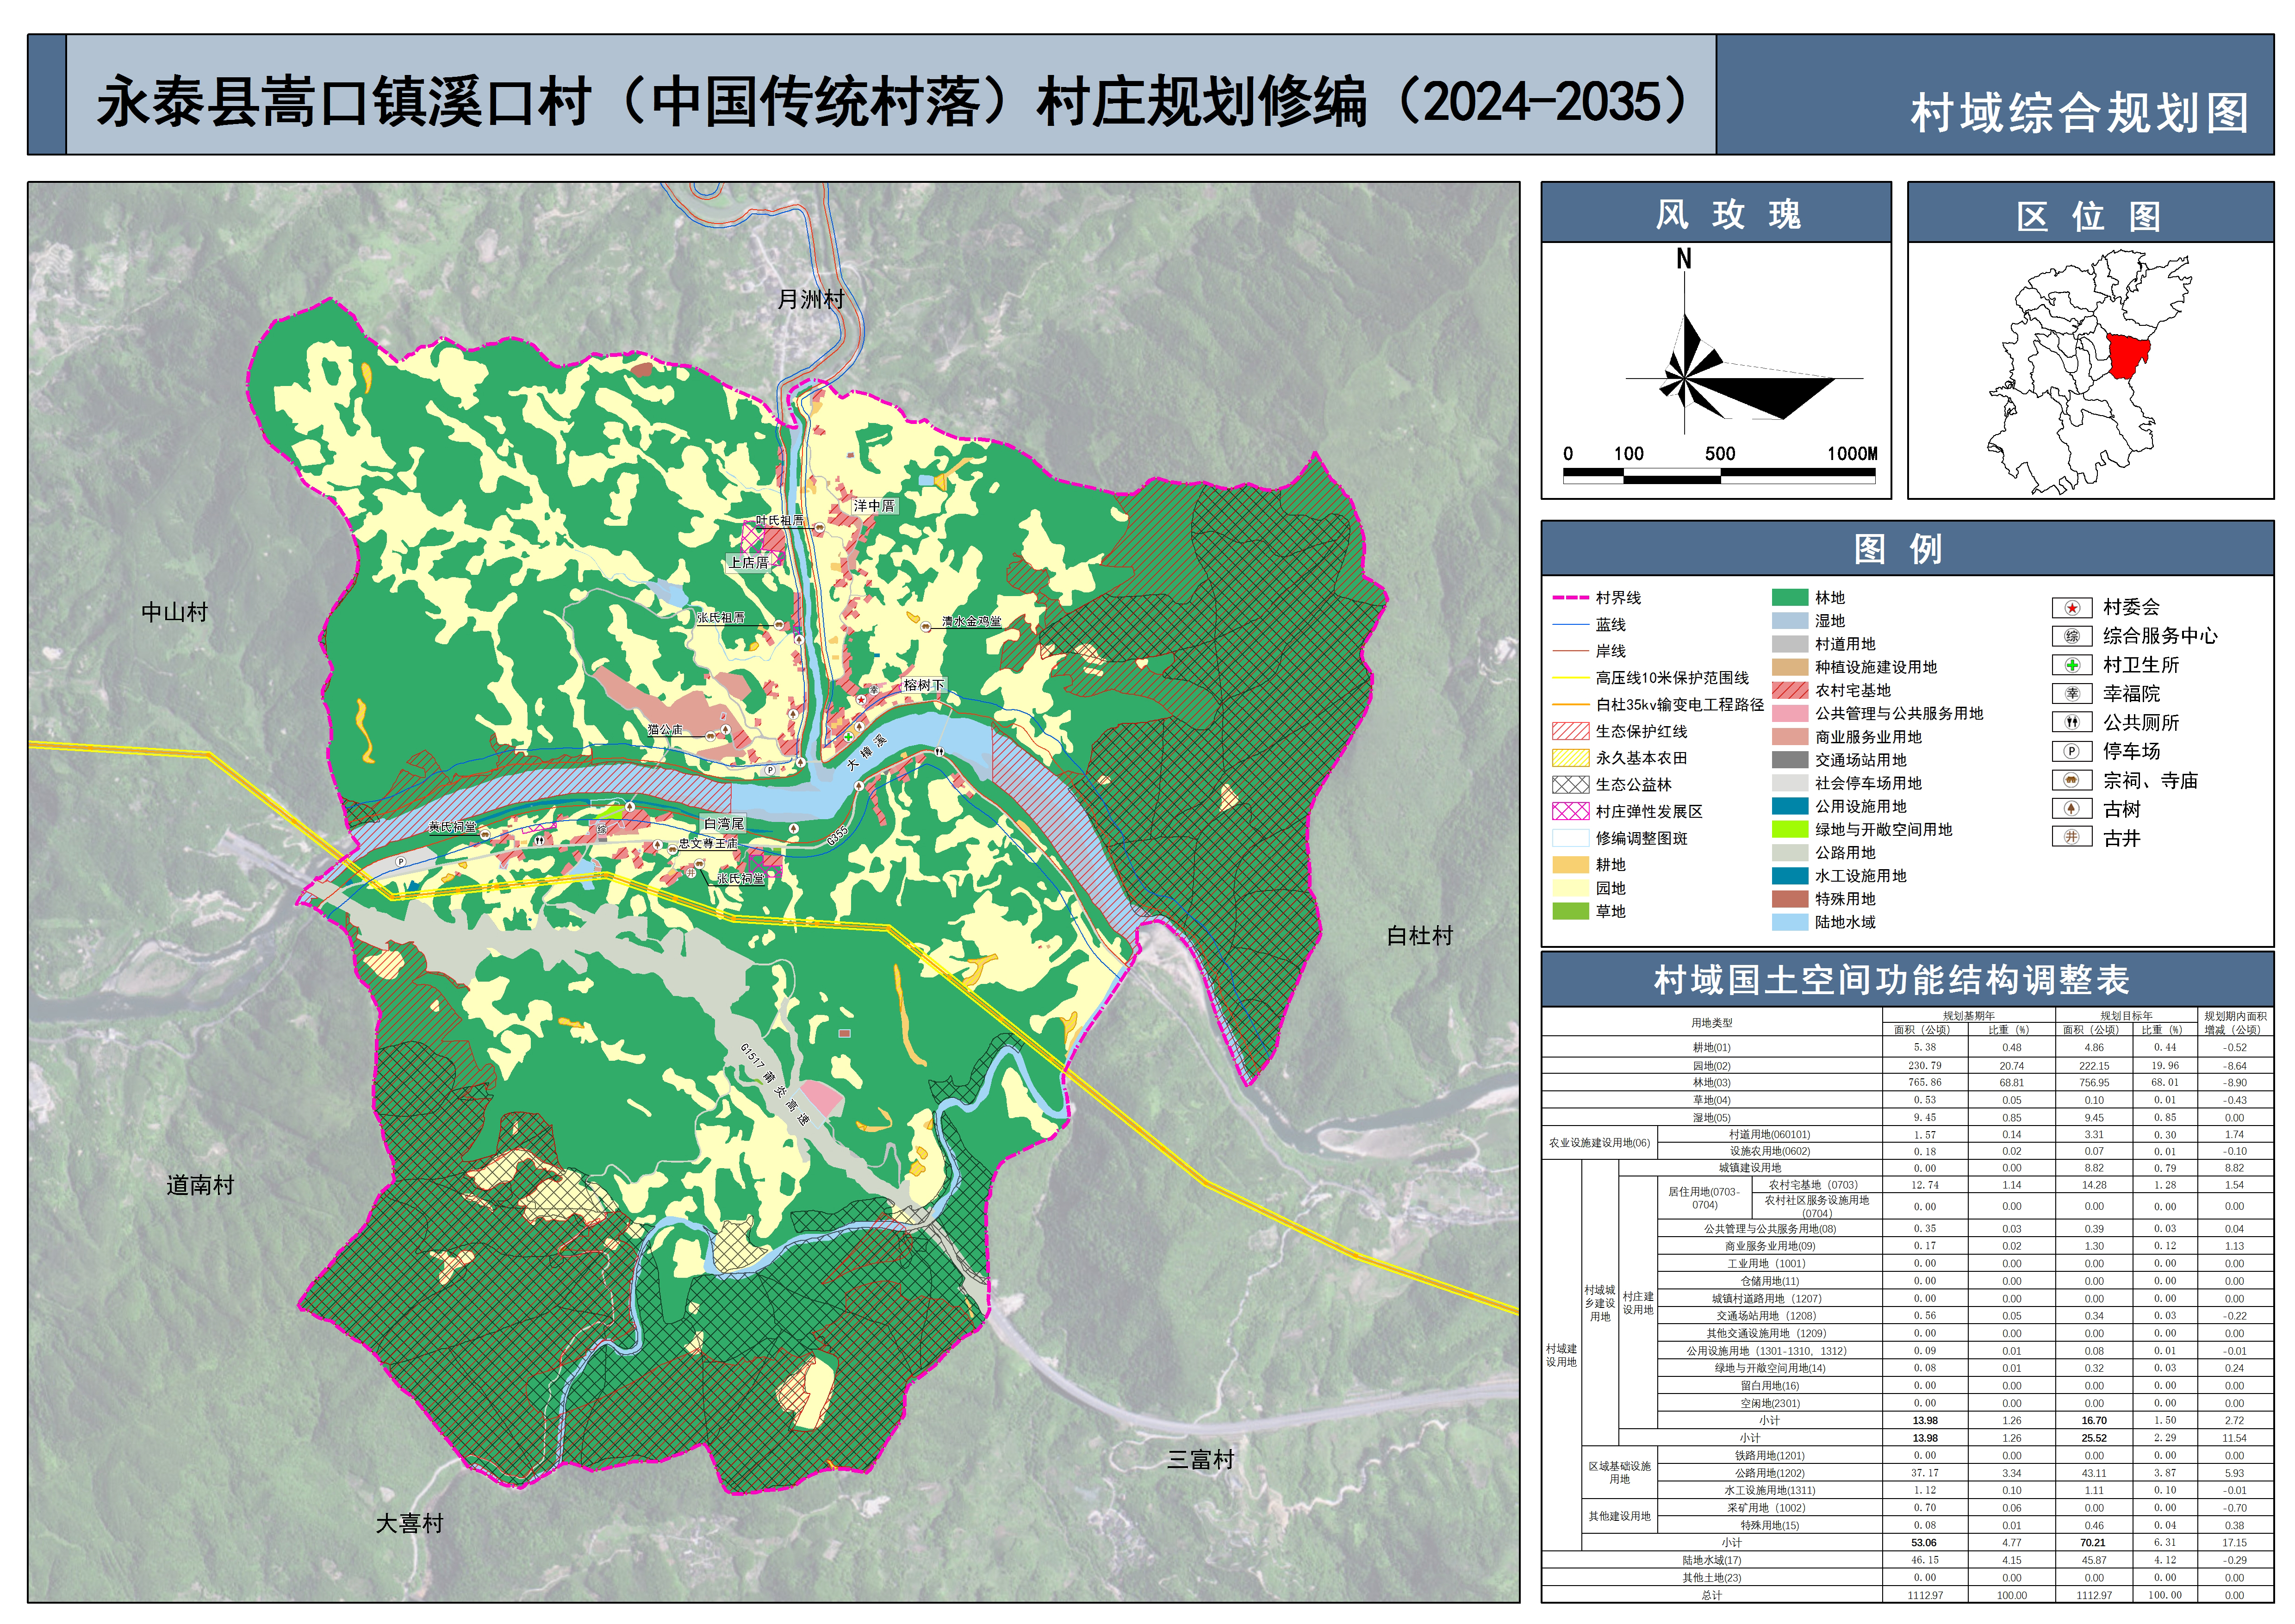The width and height of the screenshot is (2295, 1624).
Task: Click the 村委会 red star legend icon
Action: 2071,608
